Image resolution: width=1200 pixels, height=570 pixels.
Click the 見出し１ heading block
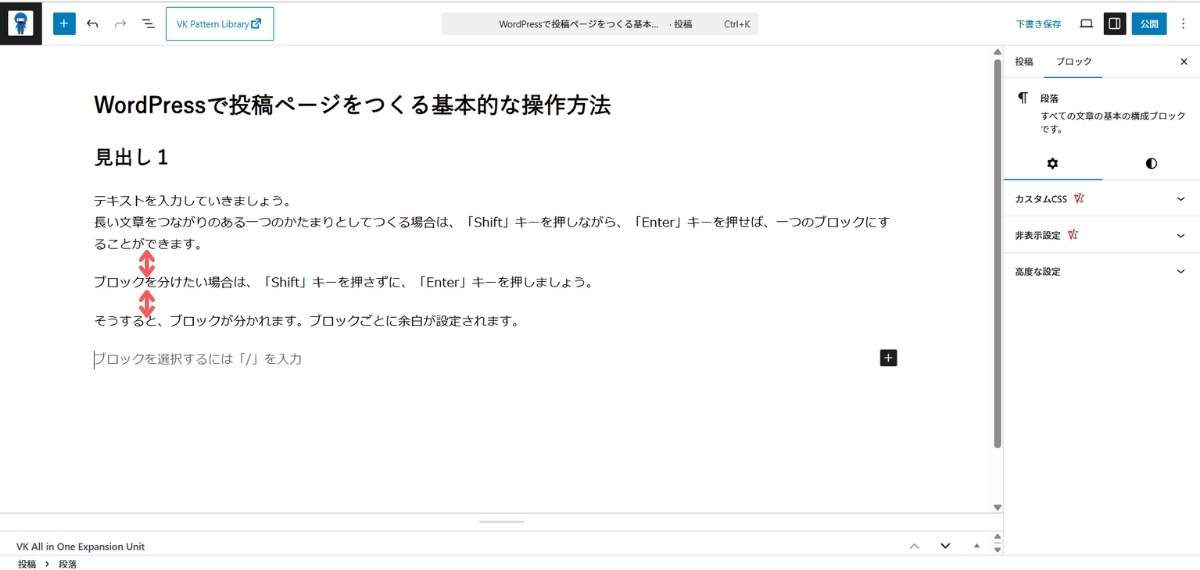[x=131, y=157]
